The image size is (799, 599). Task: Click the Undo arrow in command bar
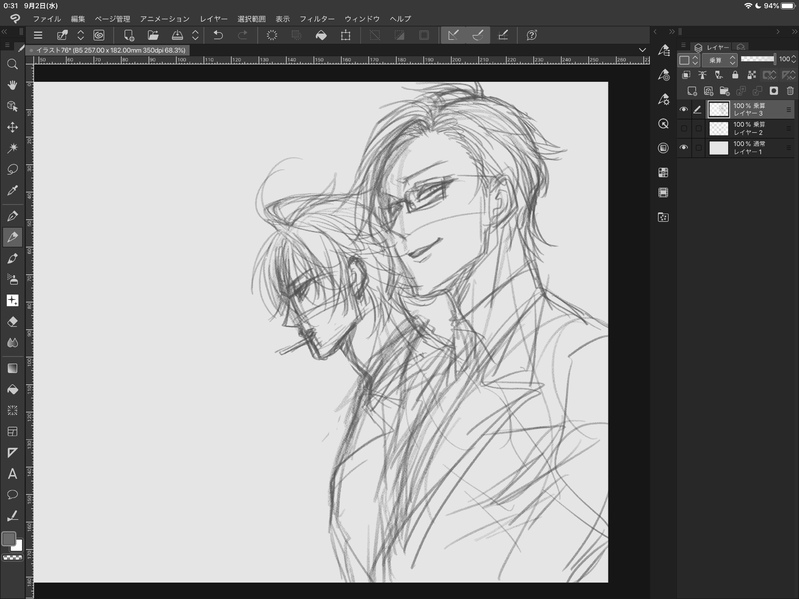click(218, 35)
